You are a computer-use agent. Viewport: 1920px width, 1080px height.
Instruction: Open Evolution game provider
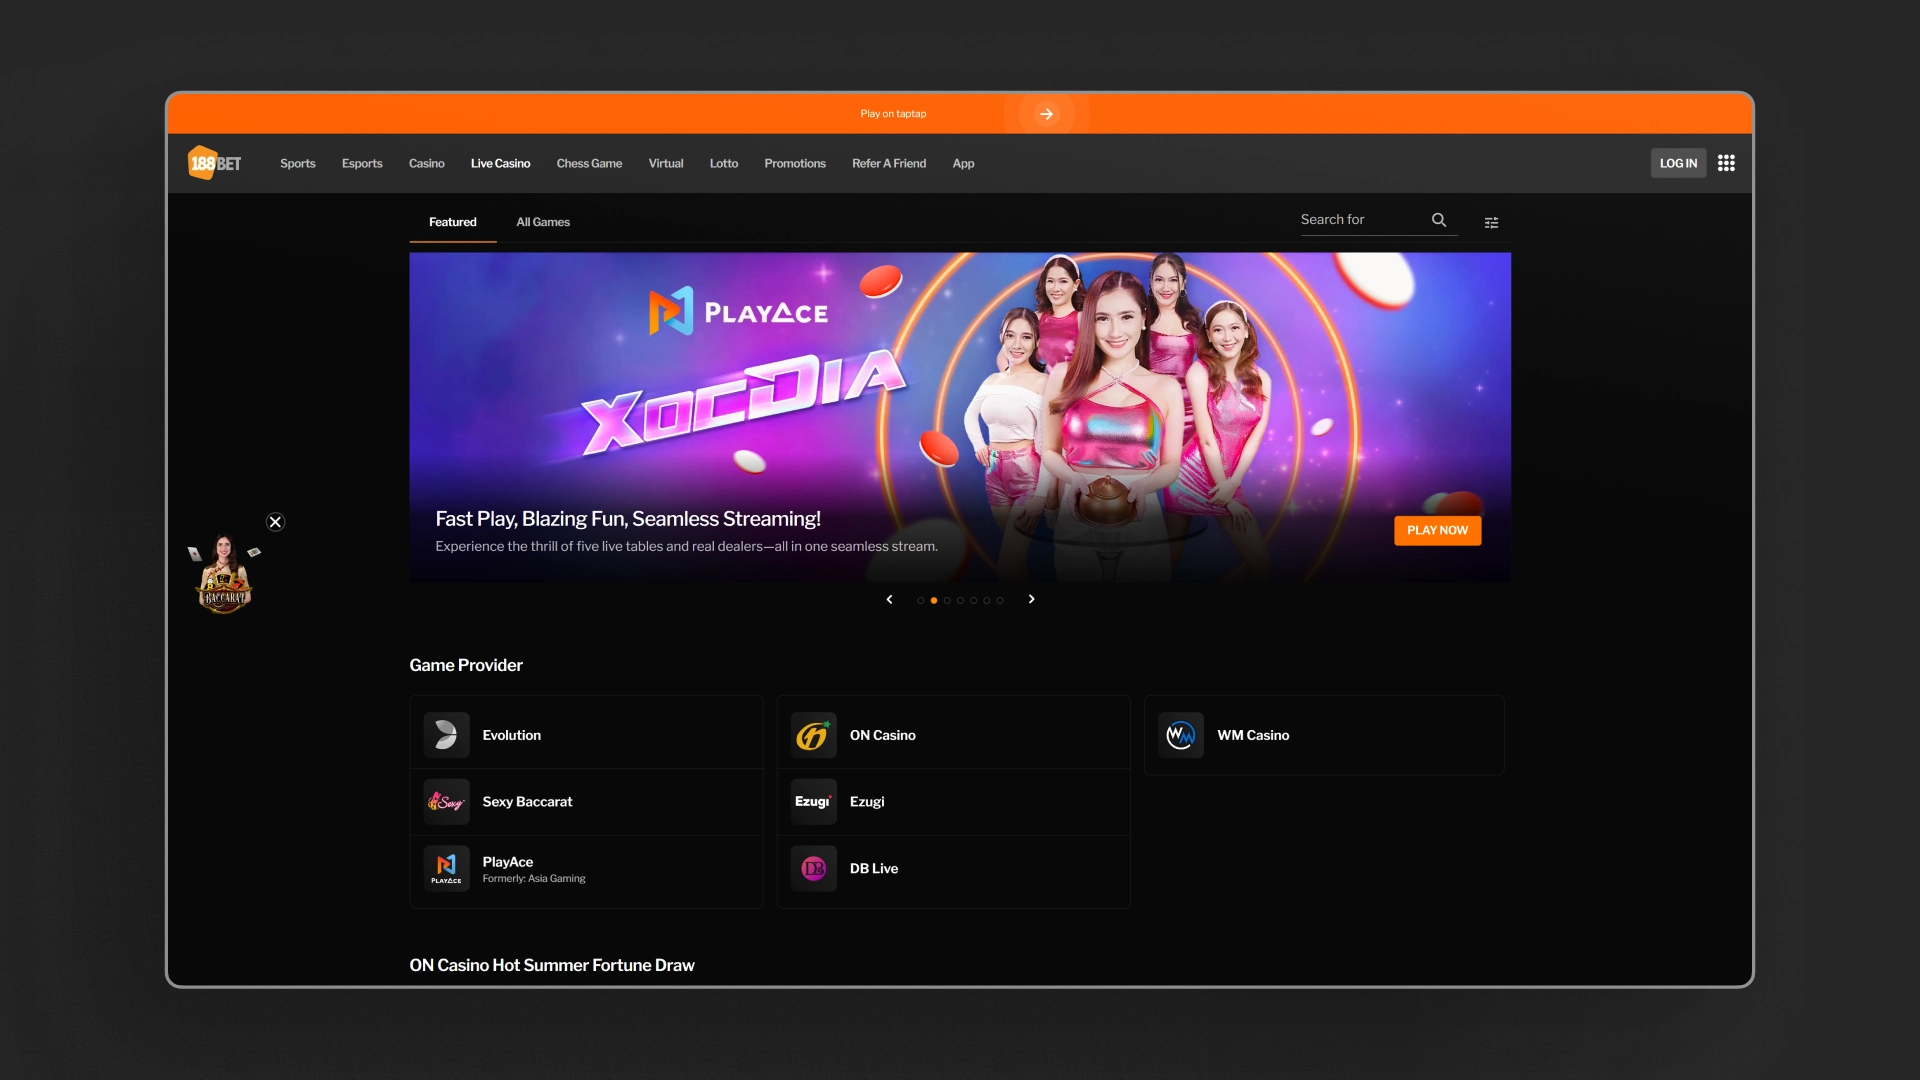pyautogui.click(x=586, y=735)
